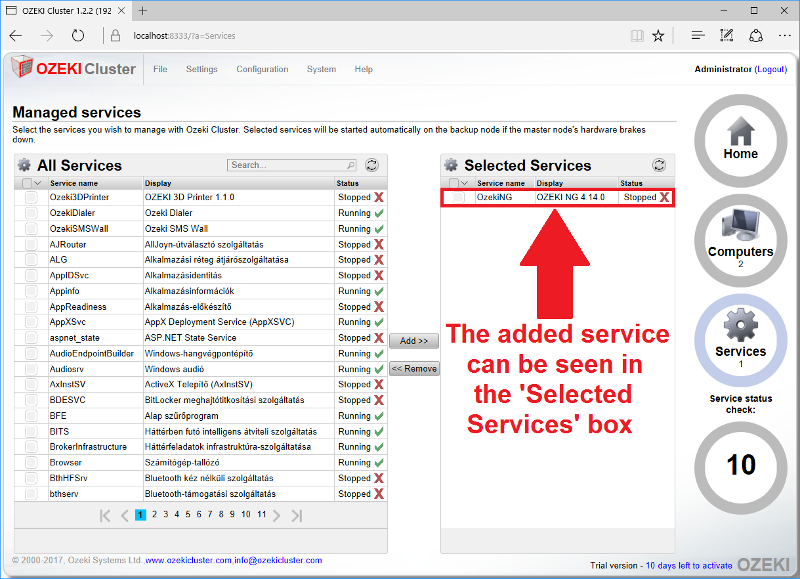Screen dimensions: 800x579
Task: Select the AudioEndpointBuilder service name
Action: (92, 354)
